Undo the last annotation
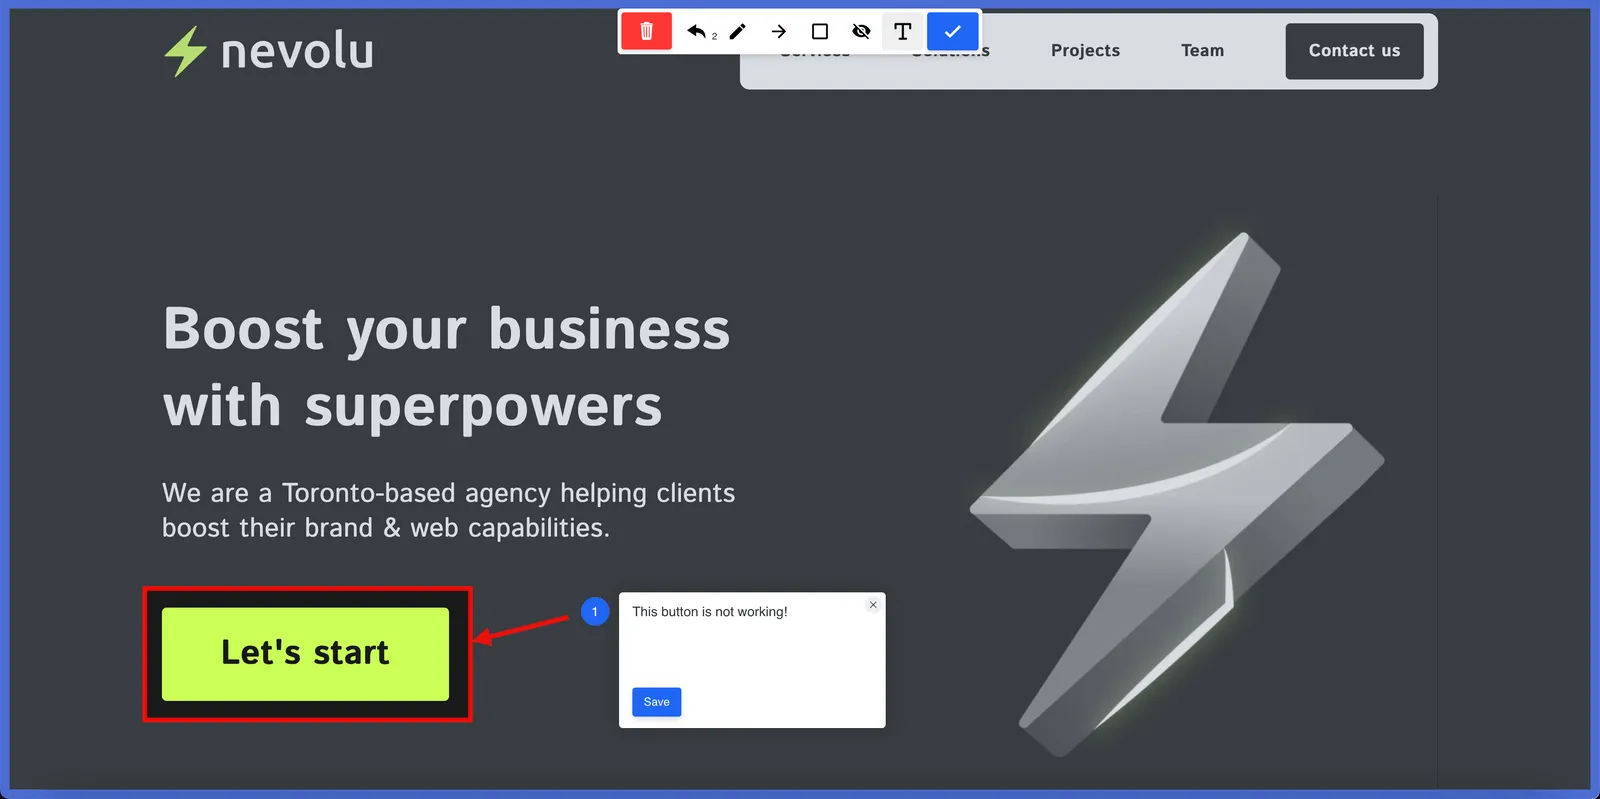The height and width of the screenshot is (799, 1600). pyautogui.click(x=698, y=32)
